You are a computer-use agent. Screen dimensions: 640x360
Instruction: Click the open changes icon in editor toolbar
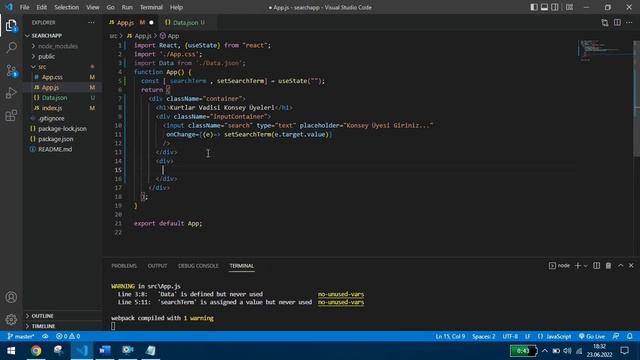click(x=604, y=23)
